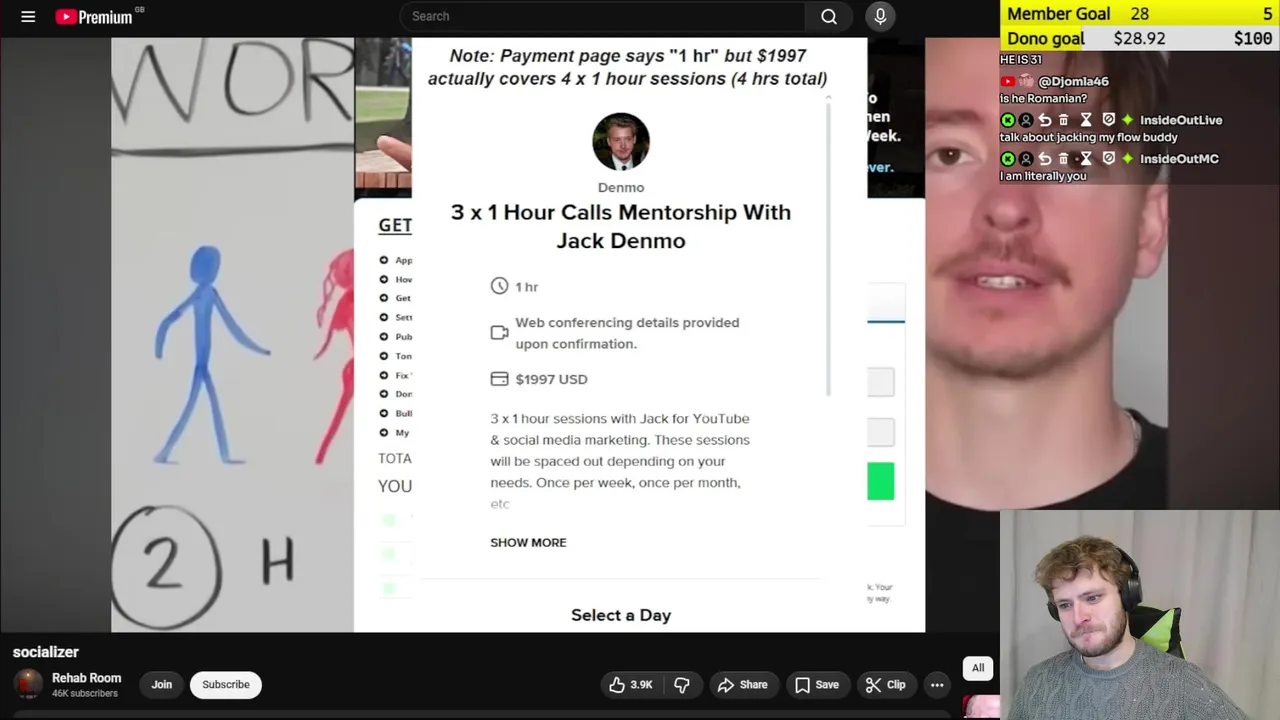Timeout InsideOutMC via the hourglass icon
The image size is (1280, 720).
[1086, 159]
